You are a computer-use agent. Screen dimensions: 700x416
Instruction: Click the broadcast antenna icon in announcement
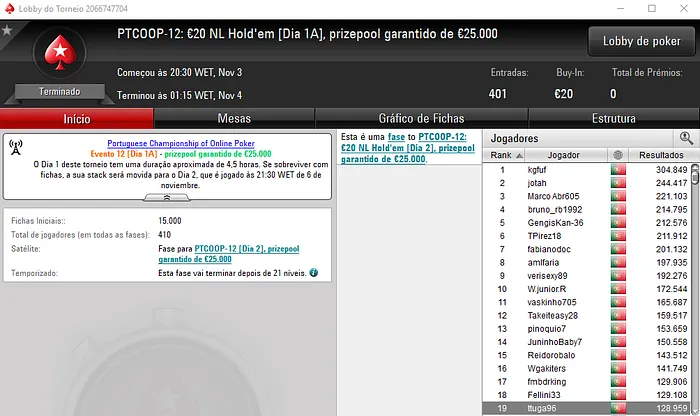tap(16, 148)
